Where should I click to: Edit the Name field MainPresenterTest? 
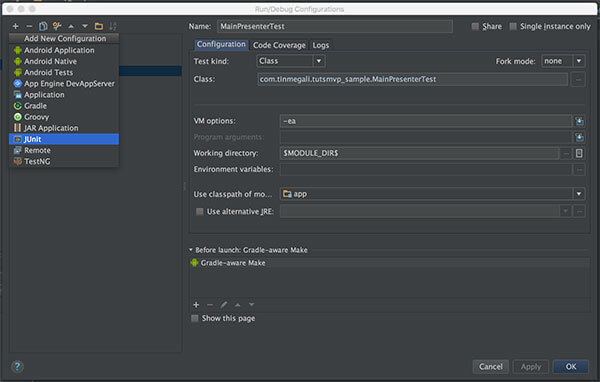tap(335, 26)
